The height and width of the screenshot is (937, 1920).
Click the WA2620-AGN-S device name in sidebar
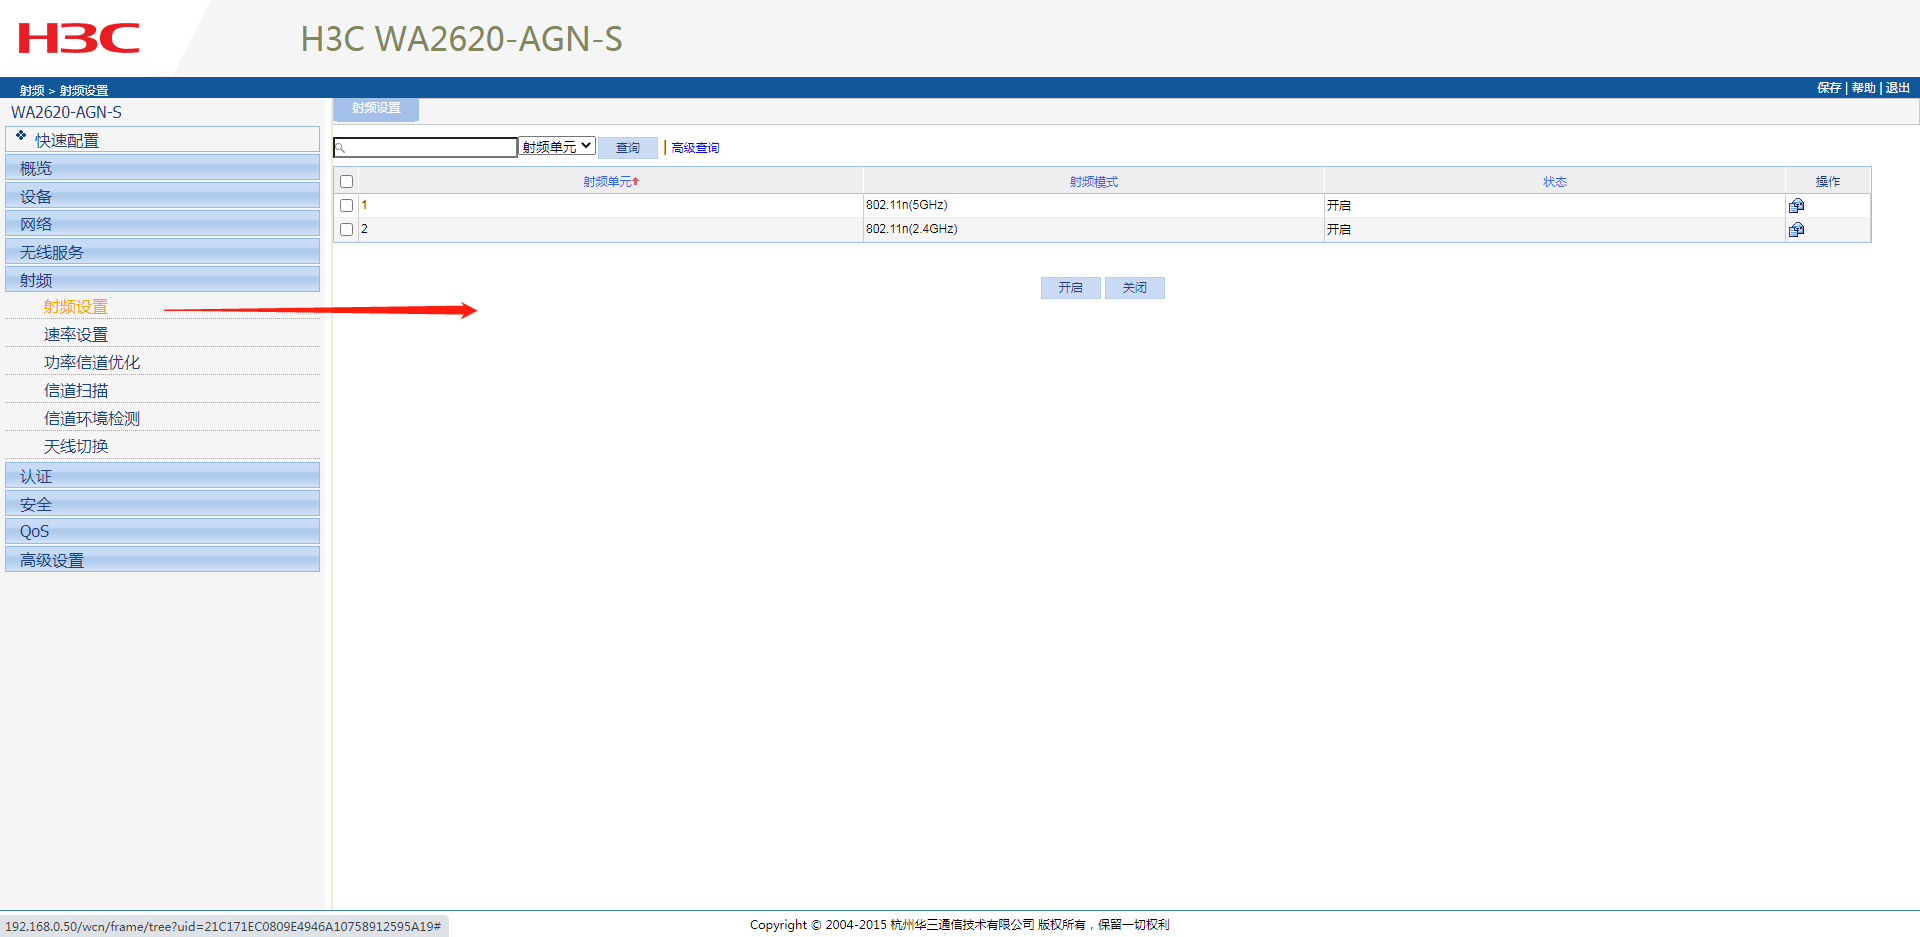click(x=66, y=112)
